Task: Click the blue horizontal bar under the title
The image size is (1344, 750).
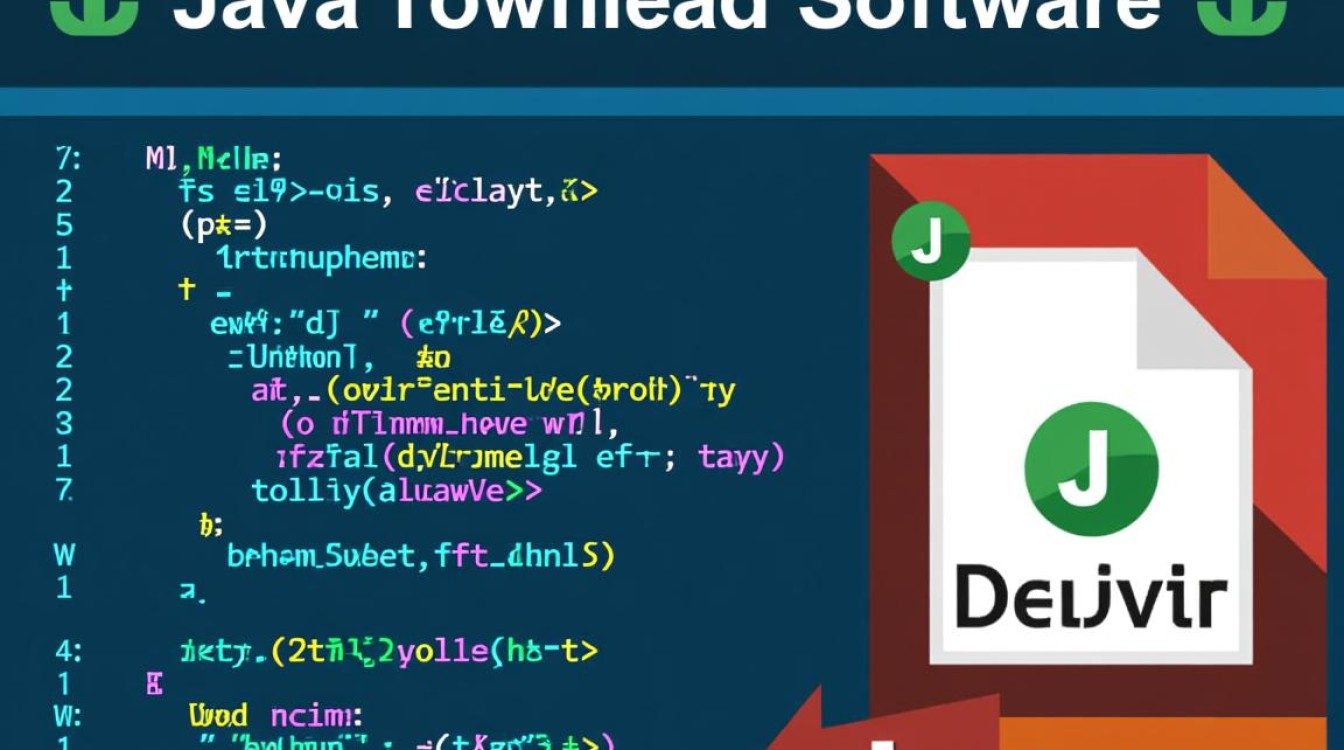Action: coord(672,101)
